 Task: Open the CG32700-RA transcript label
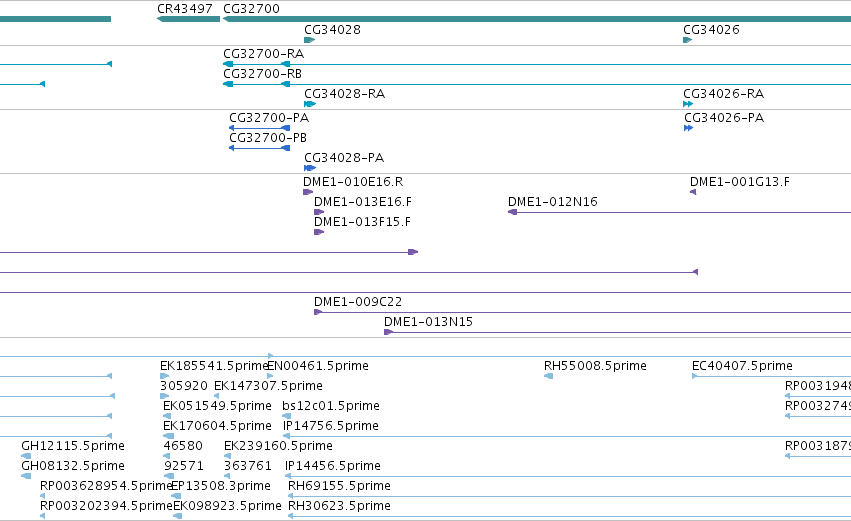coord(263,54)
